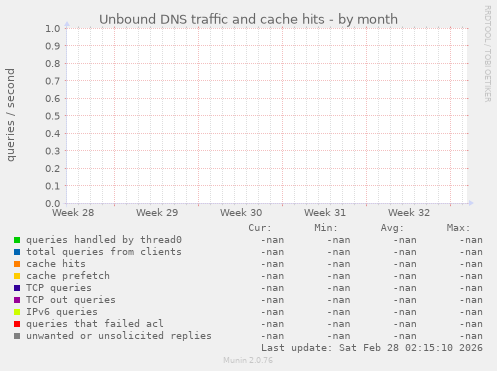Click the Max value for 'unwanted or unsolicited replies'
497x371 pixels.
[x=471, y=336]
